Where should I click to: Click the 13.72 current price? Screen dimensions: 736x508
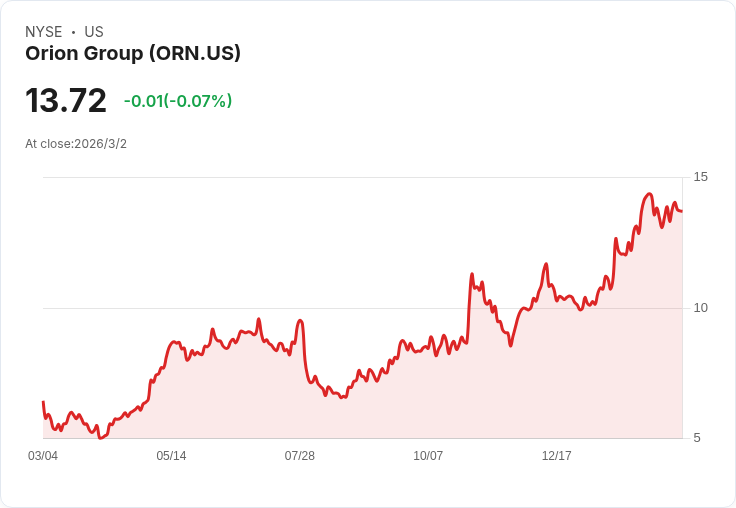(x=66, y=100)
